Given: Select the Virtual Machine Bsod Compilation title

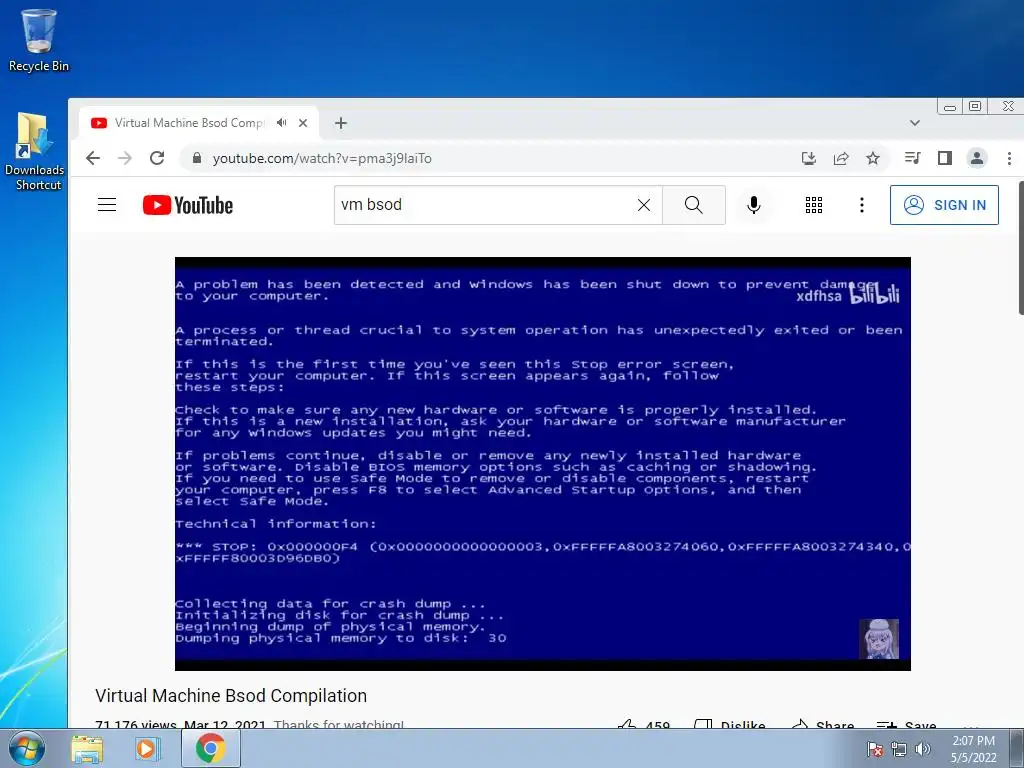Looking at the screenshot, I should (x=231, y=696).
